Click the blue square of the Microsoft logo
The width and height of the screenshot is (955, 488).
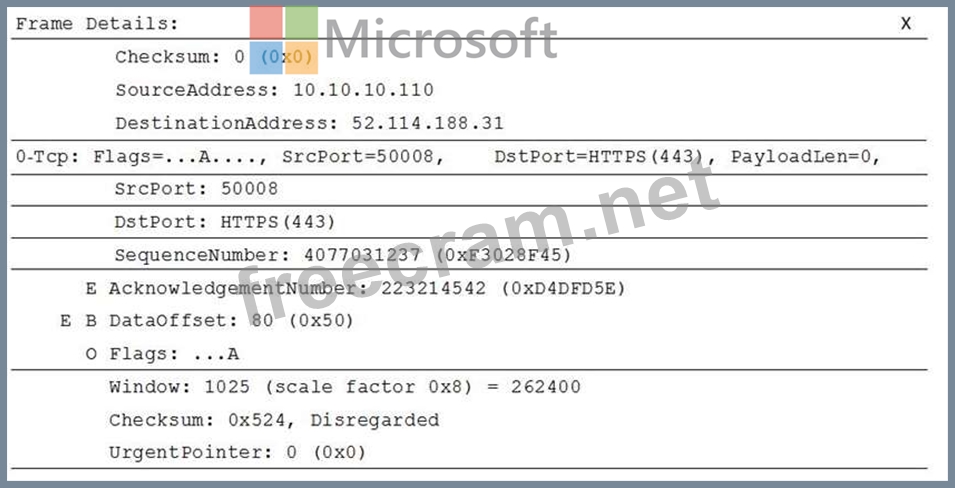click(x=266, y=58)
